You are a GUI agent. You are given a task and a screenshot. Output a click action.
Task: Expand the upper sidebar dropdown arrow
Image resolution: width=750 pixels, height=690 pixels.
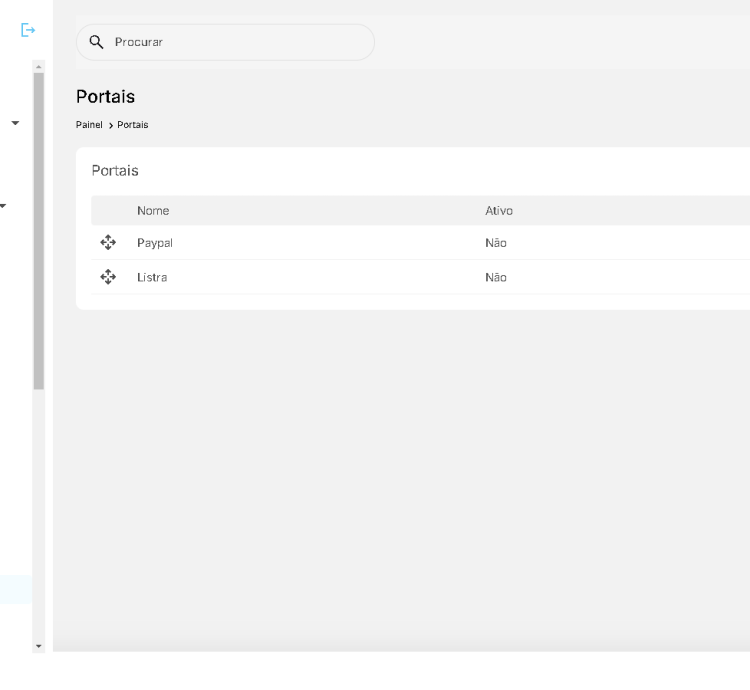pos(15,123)
